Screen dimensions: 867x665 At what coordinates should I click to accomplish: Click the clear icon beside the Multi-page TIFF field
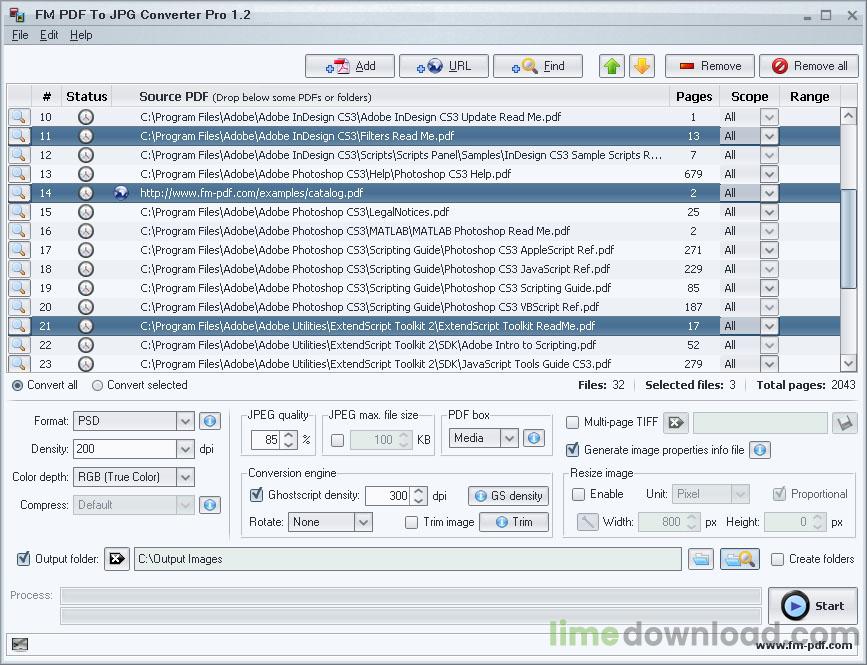(x=675, y=422)
